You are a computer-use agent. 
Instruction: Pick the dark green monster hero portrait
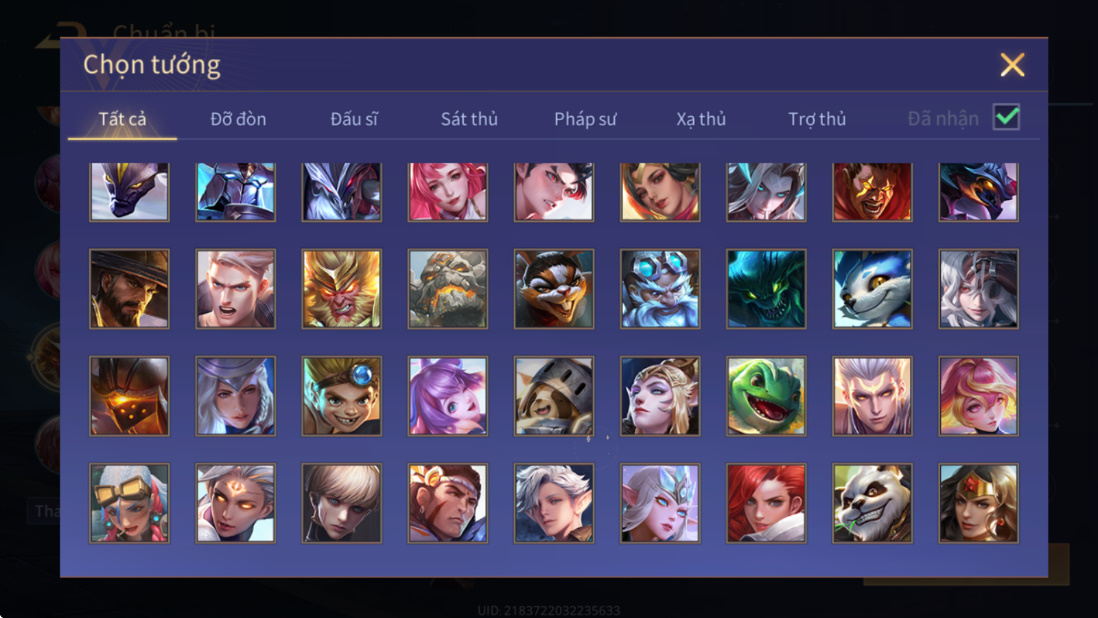pyautogui.click(x=766, y=289)
